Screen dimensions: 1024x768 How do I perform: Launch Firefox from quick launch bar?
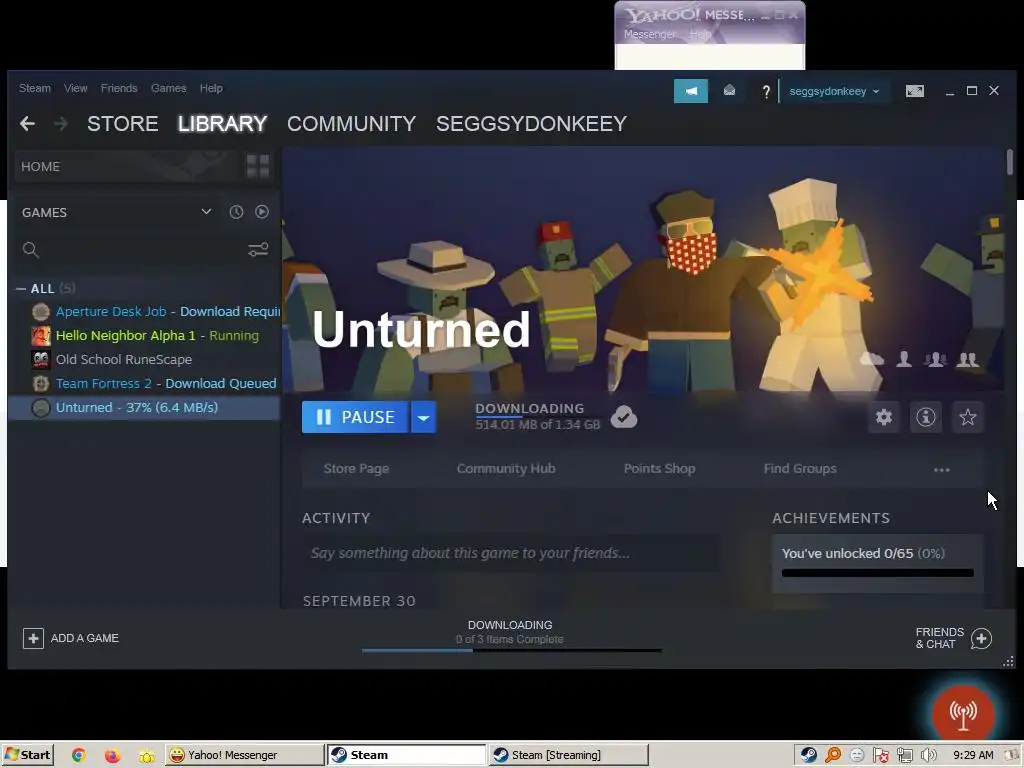click(x=112, y=755)
